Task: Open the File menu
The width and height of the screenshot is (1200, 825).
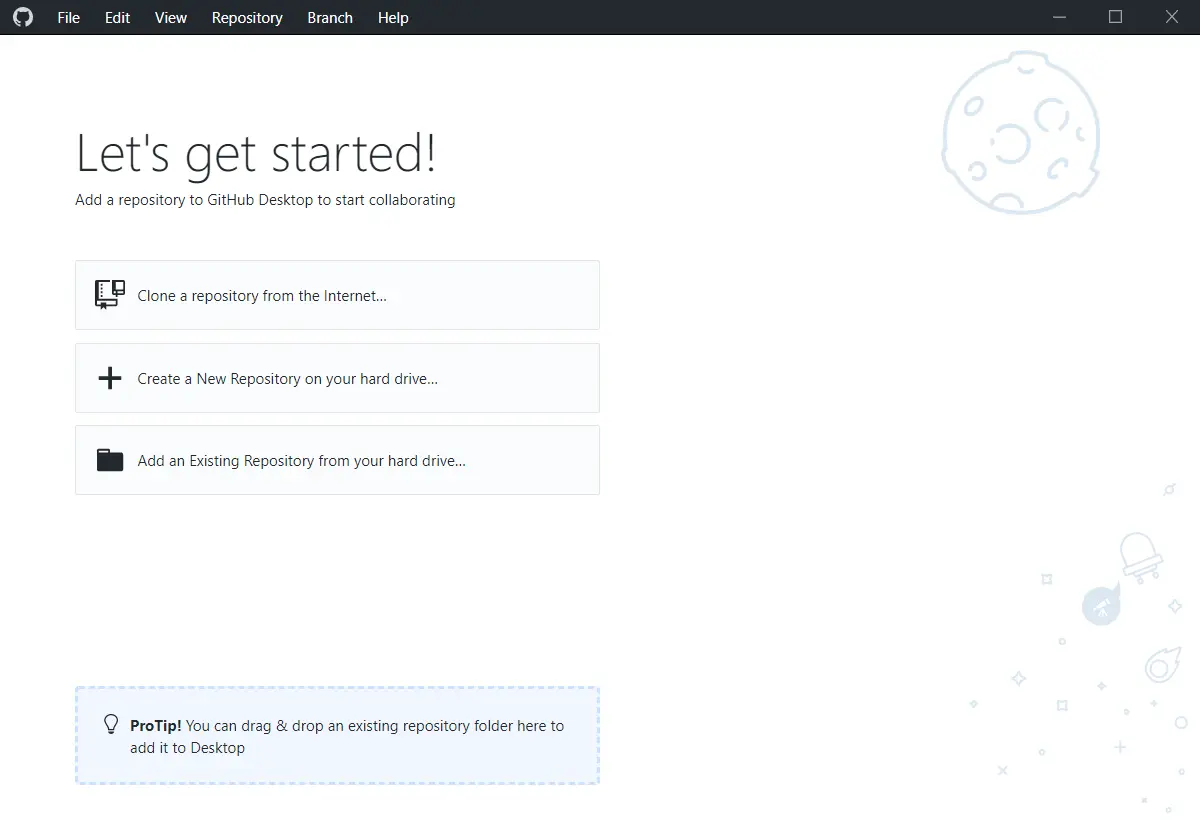Action: coord(69,17)
